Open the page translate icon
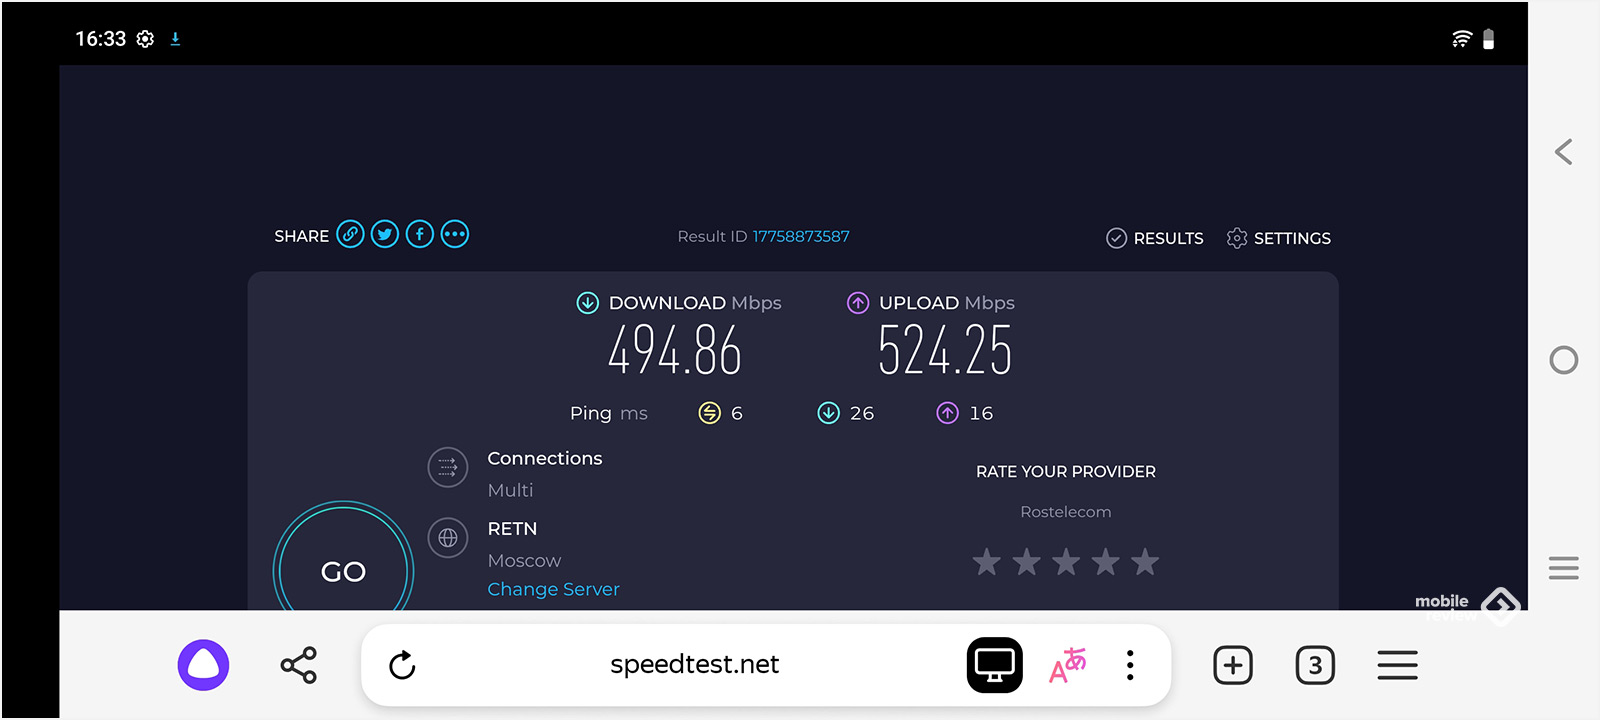The width and height of the screenshot is (1600, 720). pyautogui.click(x=1067, y=665)
